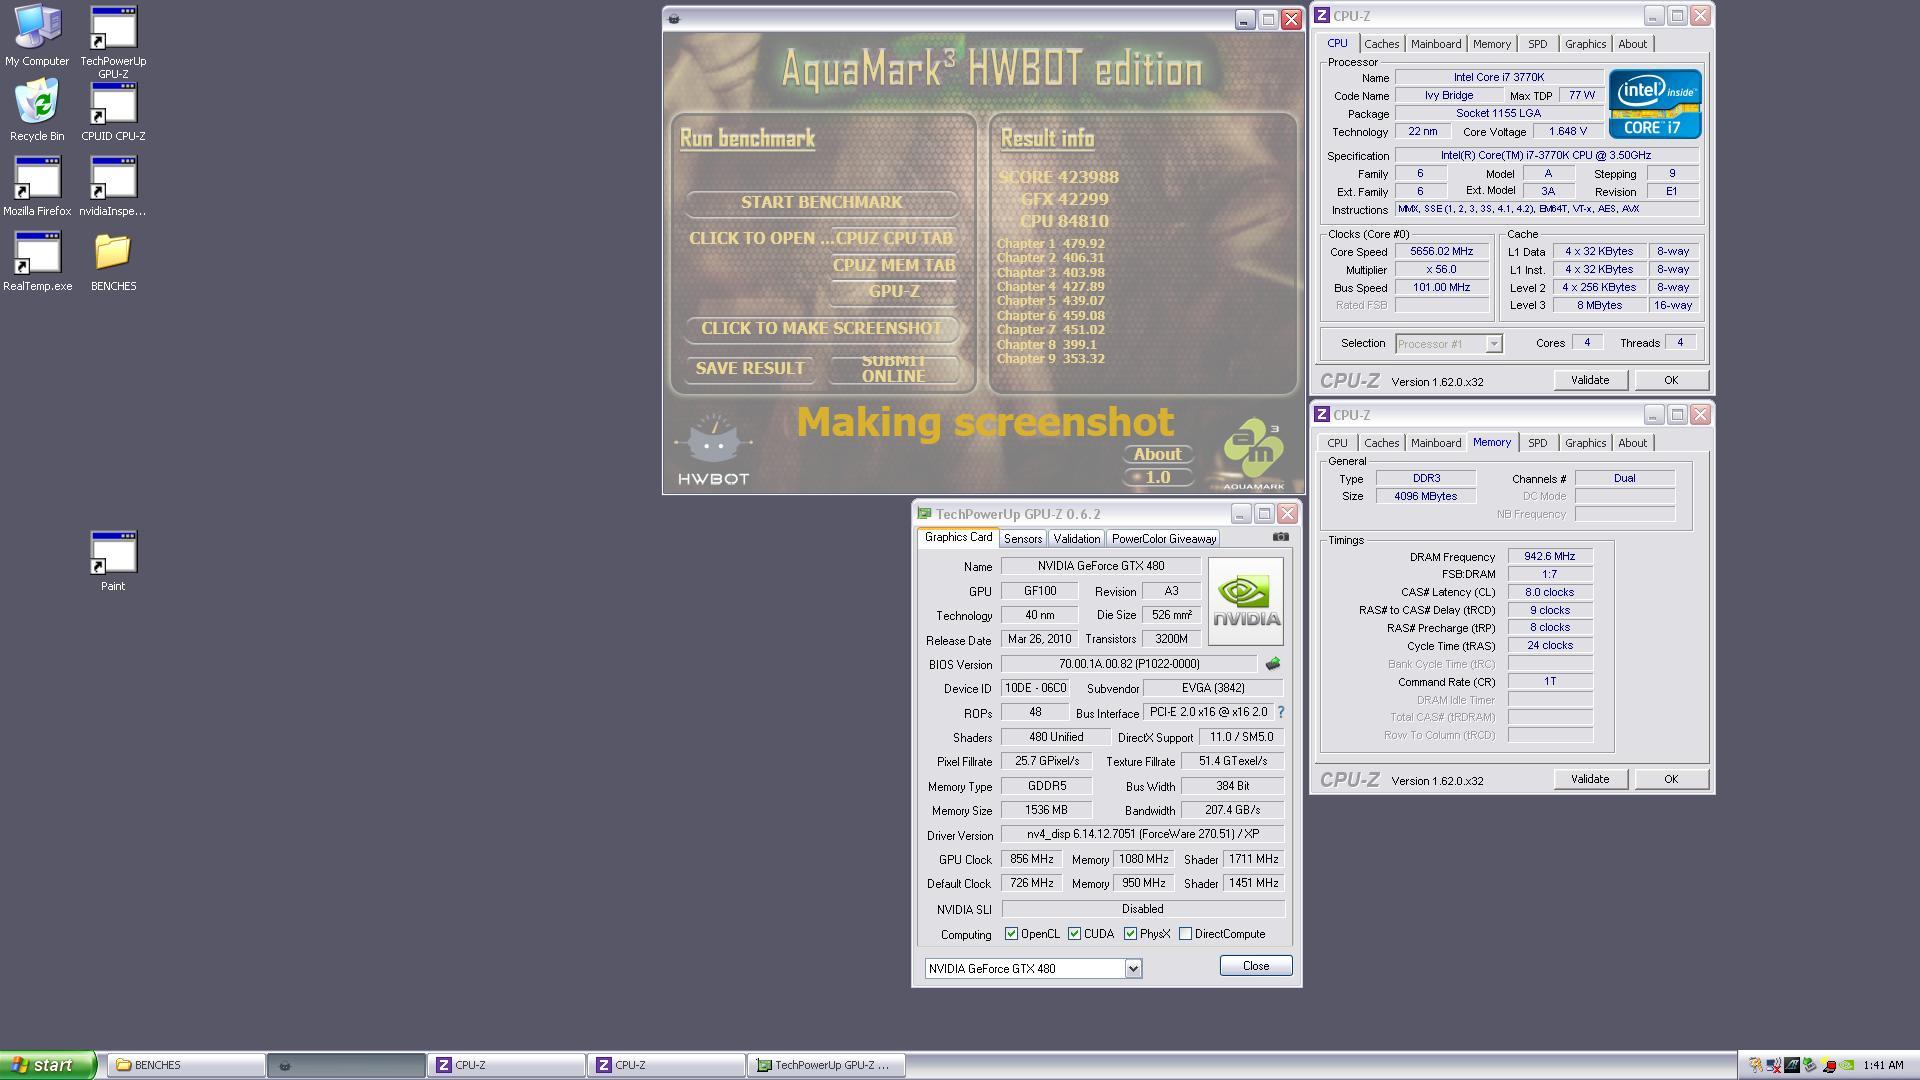Click the Core Speed 5656.02 MHz field
Image resolution: width=1920 pixels, height=1080 pixels.
coord(1441,252)
